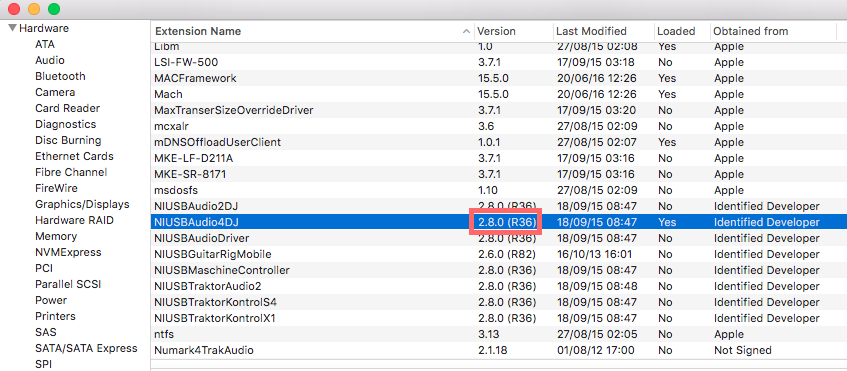Select Audio in the sidebar
Screen dimensions: 847x371
coord(50,60)
